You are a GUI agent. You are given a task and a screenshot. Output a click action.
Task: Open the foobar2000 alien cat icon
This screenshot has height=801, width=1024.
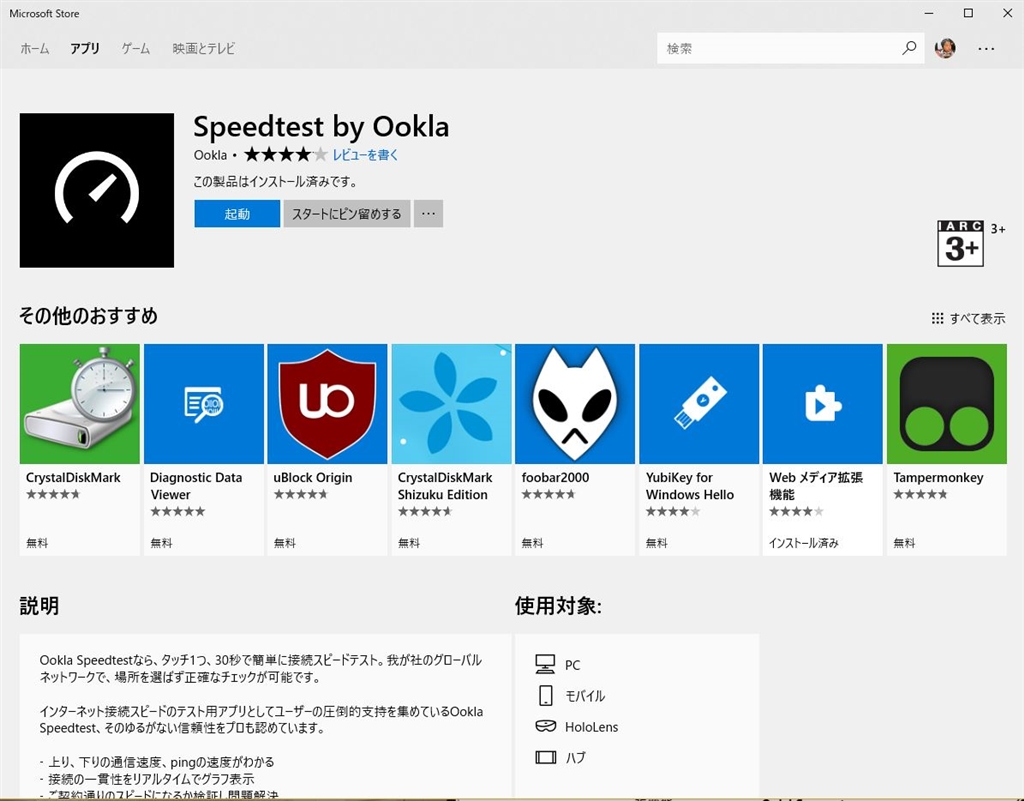(x=575, y=403)
